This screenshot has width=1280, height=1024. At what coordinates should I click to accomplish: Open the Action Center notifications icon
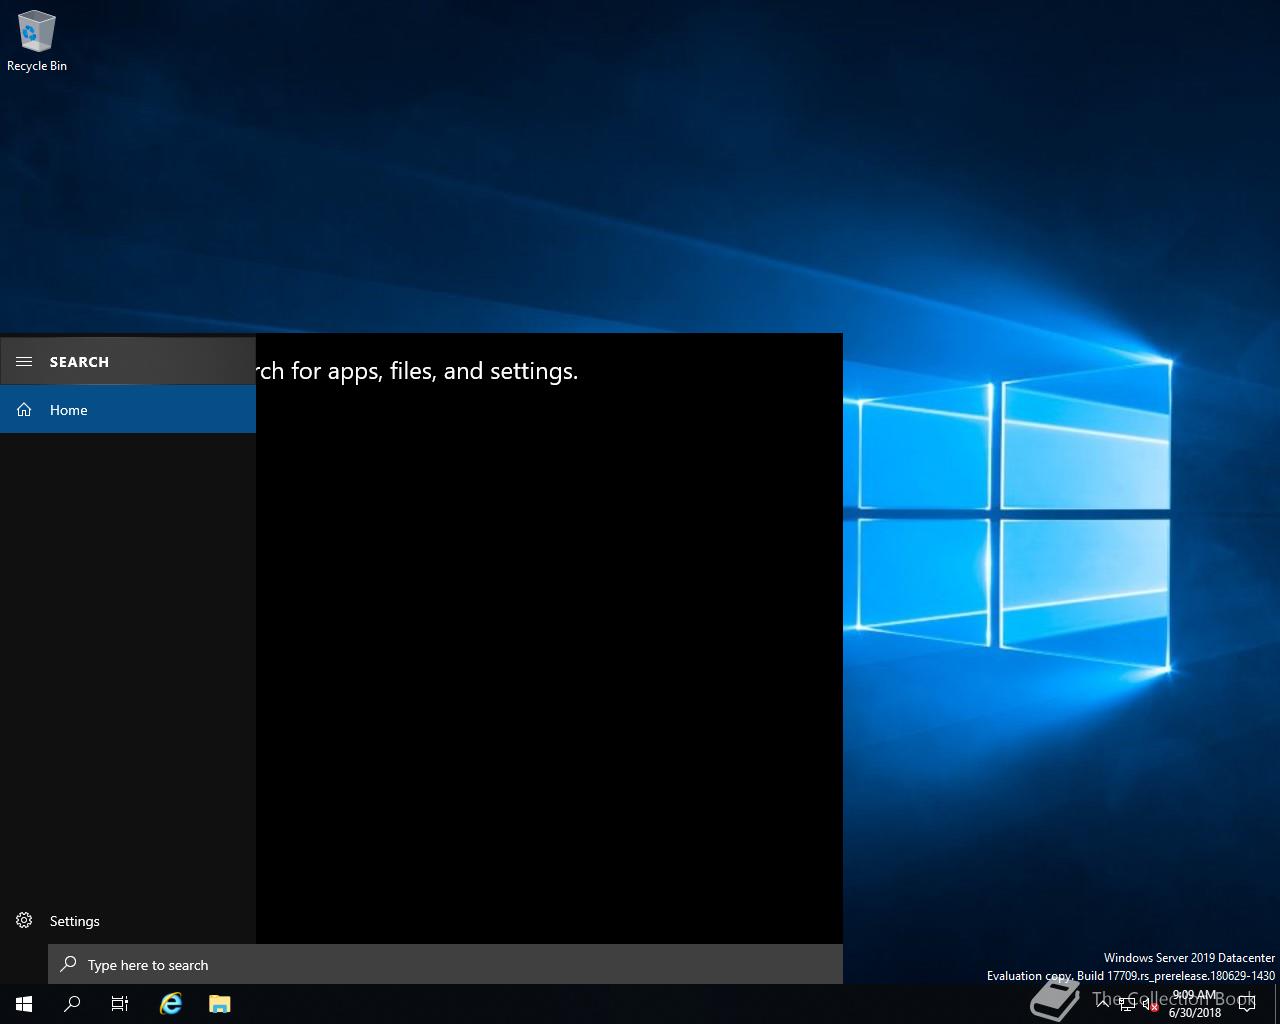tap(1246, 1004)
